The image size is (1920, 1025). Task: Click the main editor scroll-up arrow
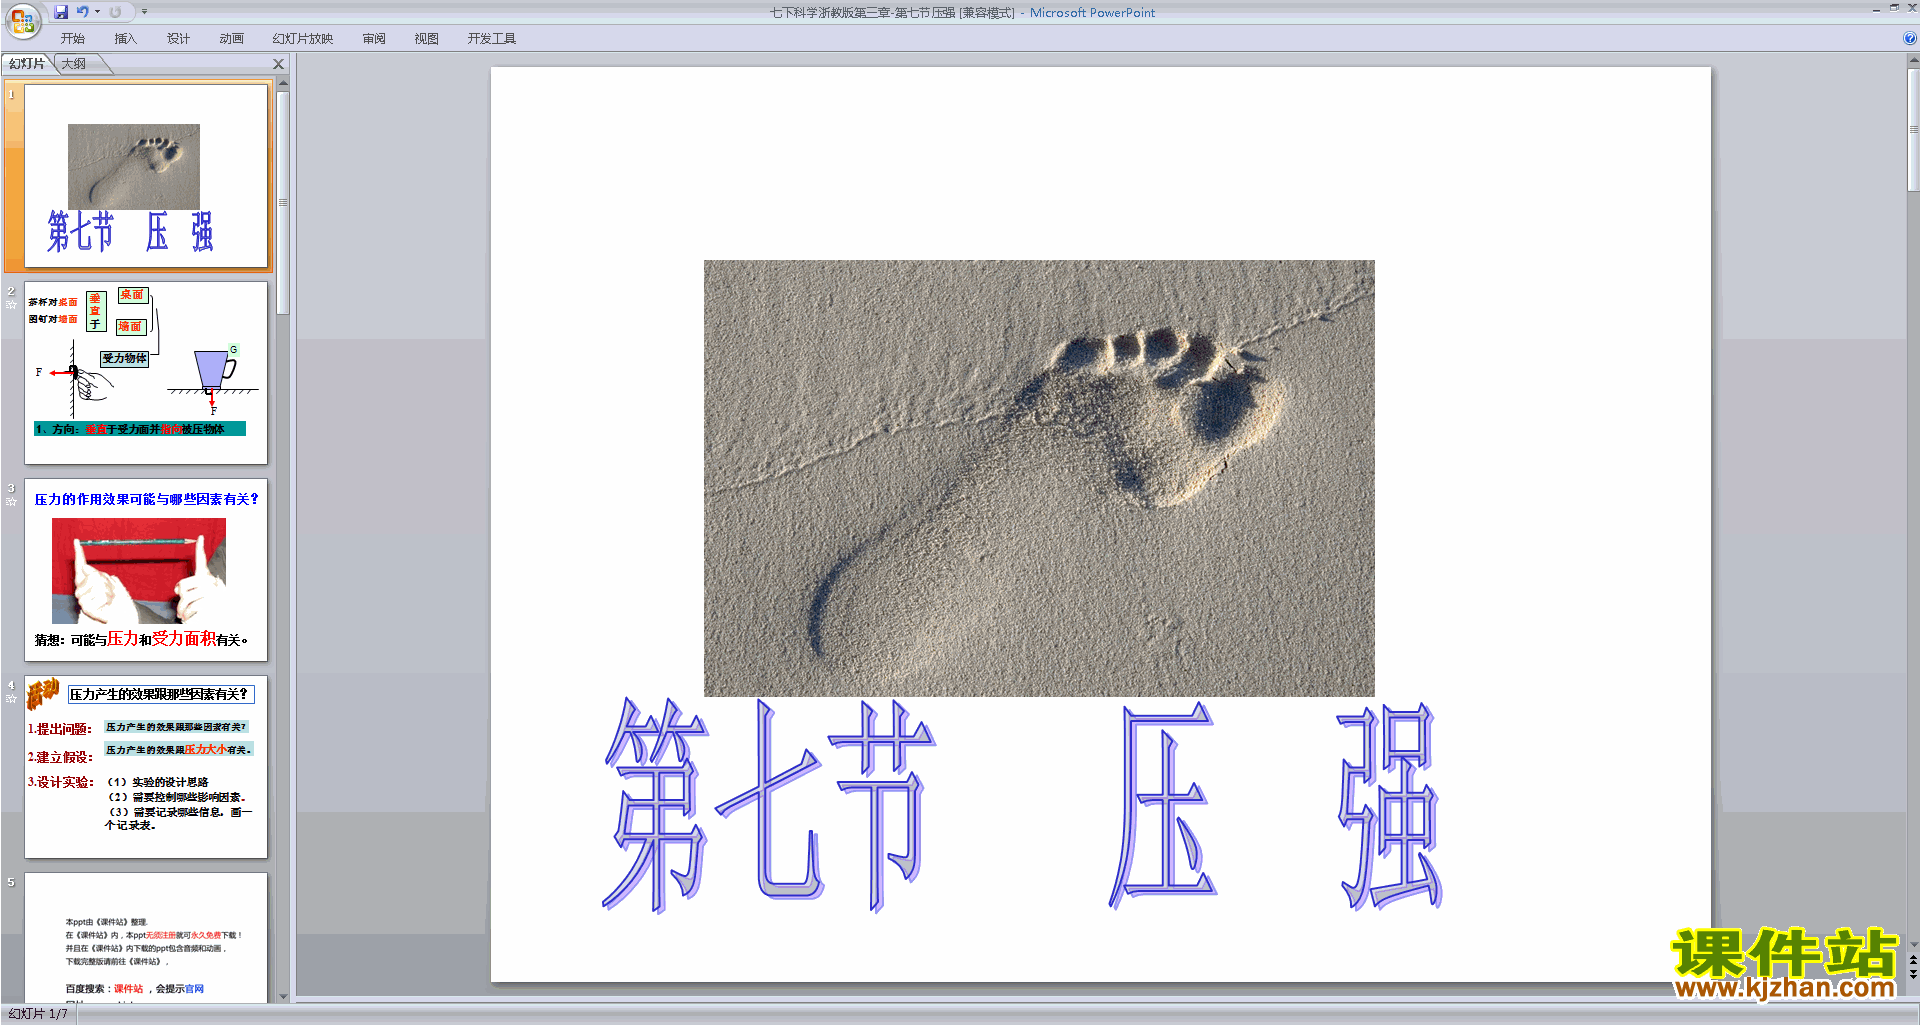click(1913, 61)
